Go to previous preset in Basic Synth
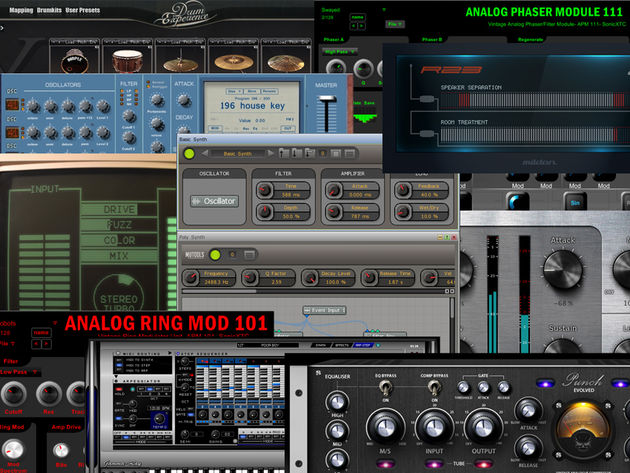 [x=205, y=153]
